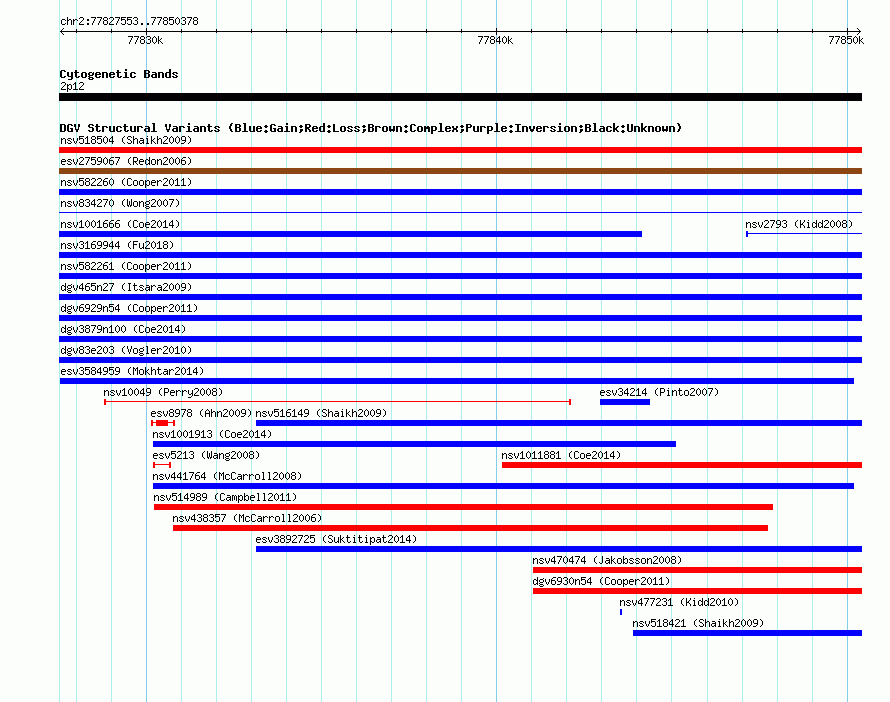Open the nsv1011881 (Coe2014) variant label
Viewport: 890px width, 702px height.
coord(561,455)
